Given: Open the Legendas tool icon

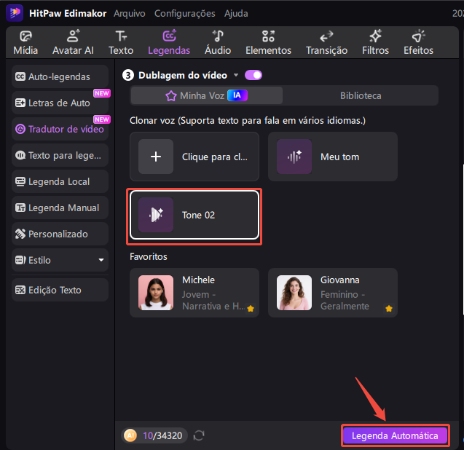Looking at the screenshot, I should [x=169, y=36].
